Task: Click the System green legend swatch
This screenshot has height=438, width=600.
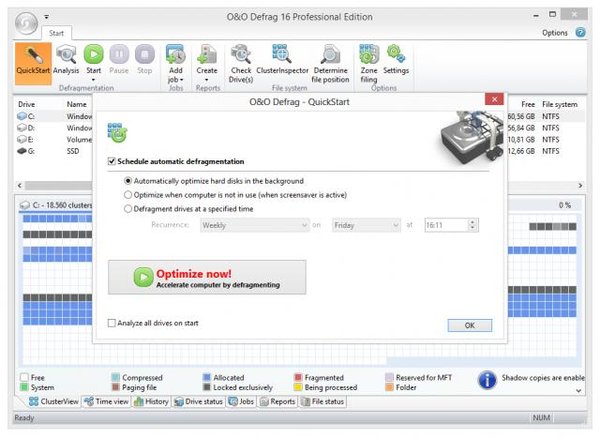Action: (24, 387)
